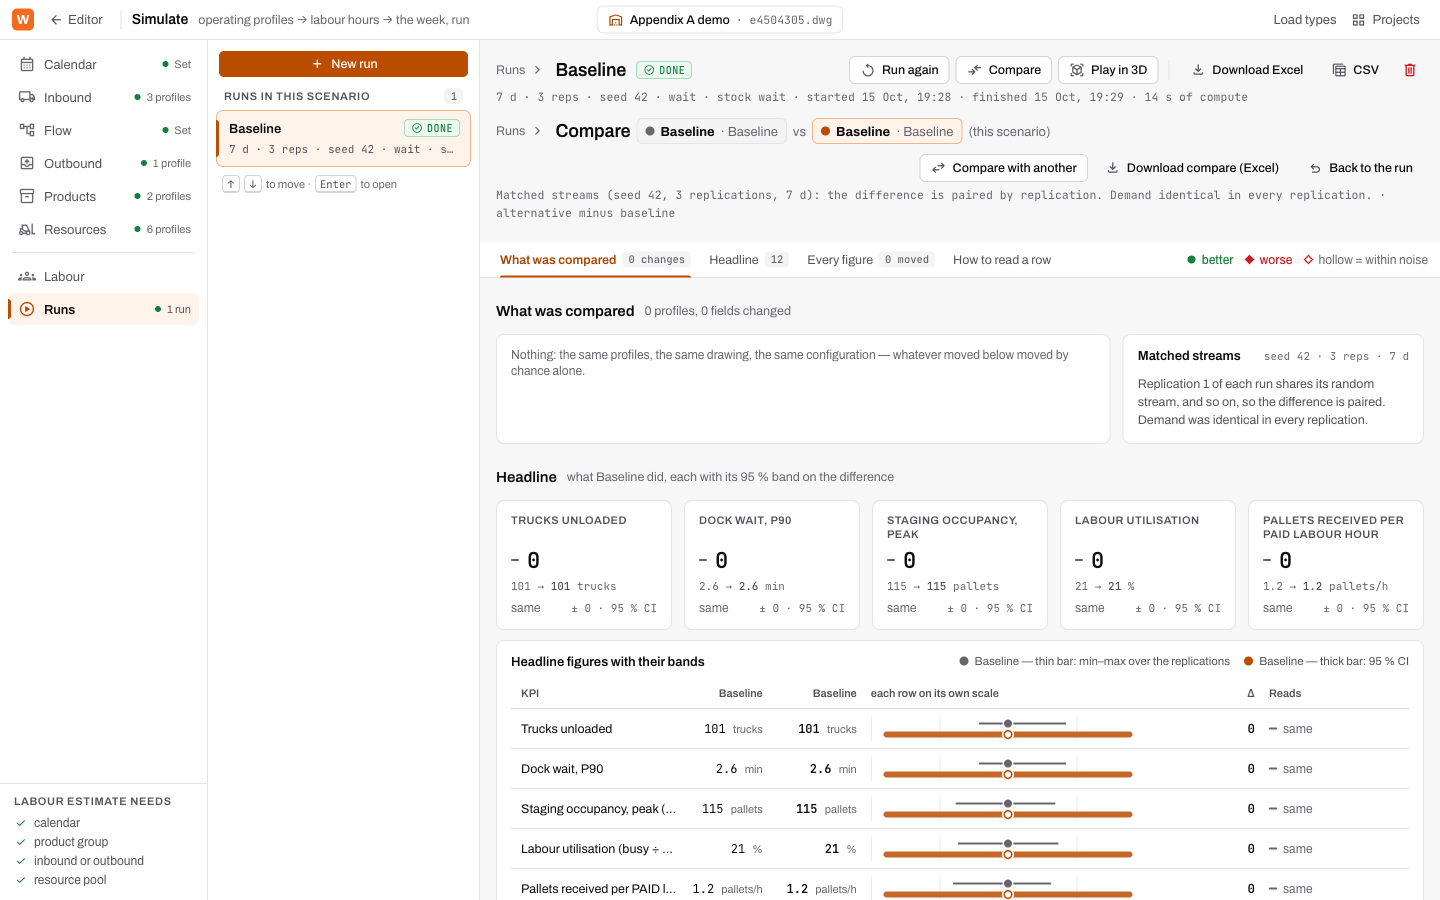Click the Trucks unloaded KPI card
Image resolution: width=1440 pixels, height=900 pixels.
[x=584, y=565]
